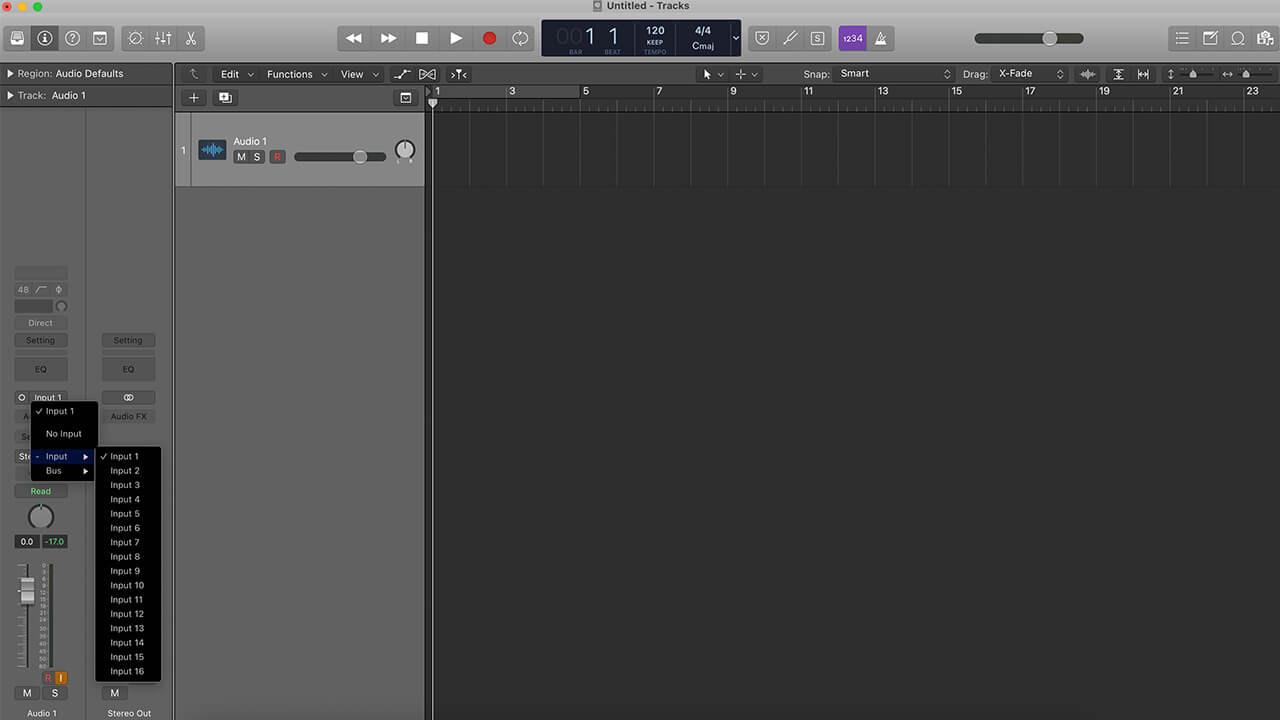
Task: Select Input 16 in the submenu
Action: coord(128,672)
